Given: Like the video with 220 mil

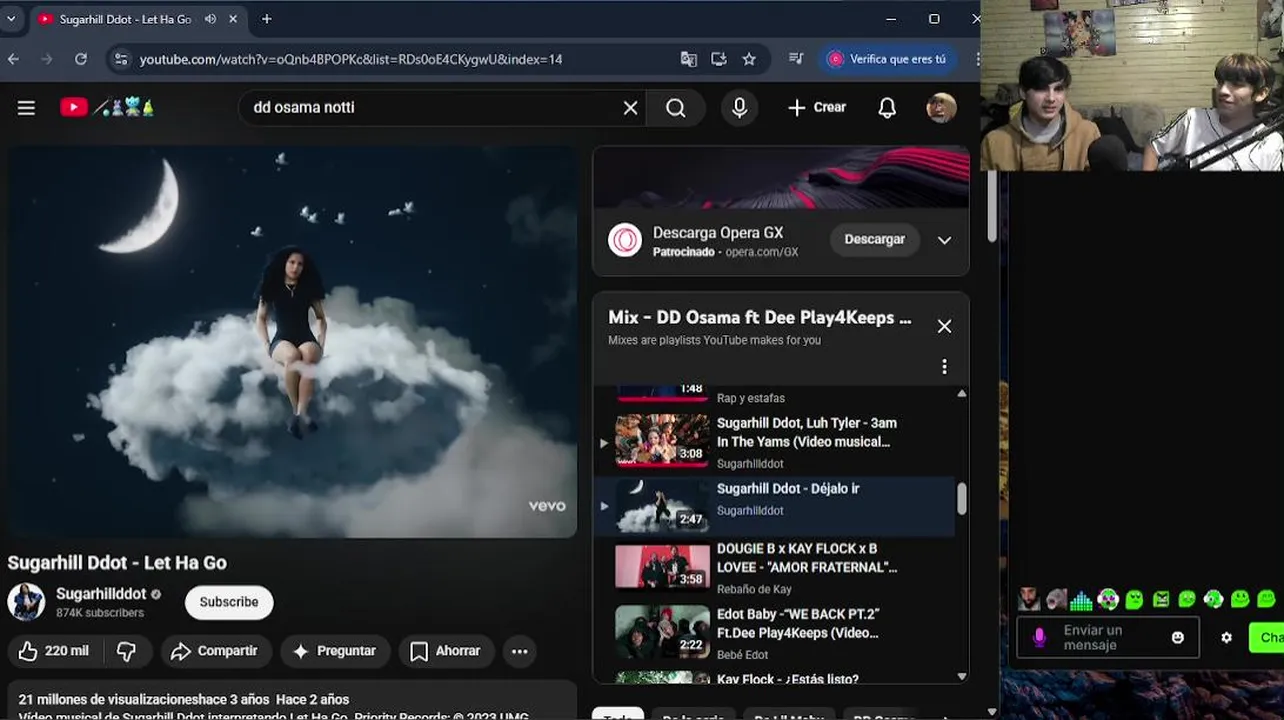Looking at the screenshot, I should tap(54, 651).
